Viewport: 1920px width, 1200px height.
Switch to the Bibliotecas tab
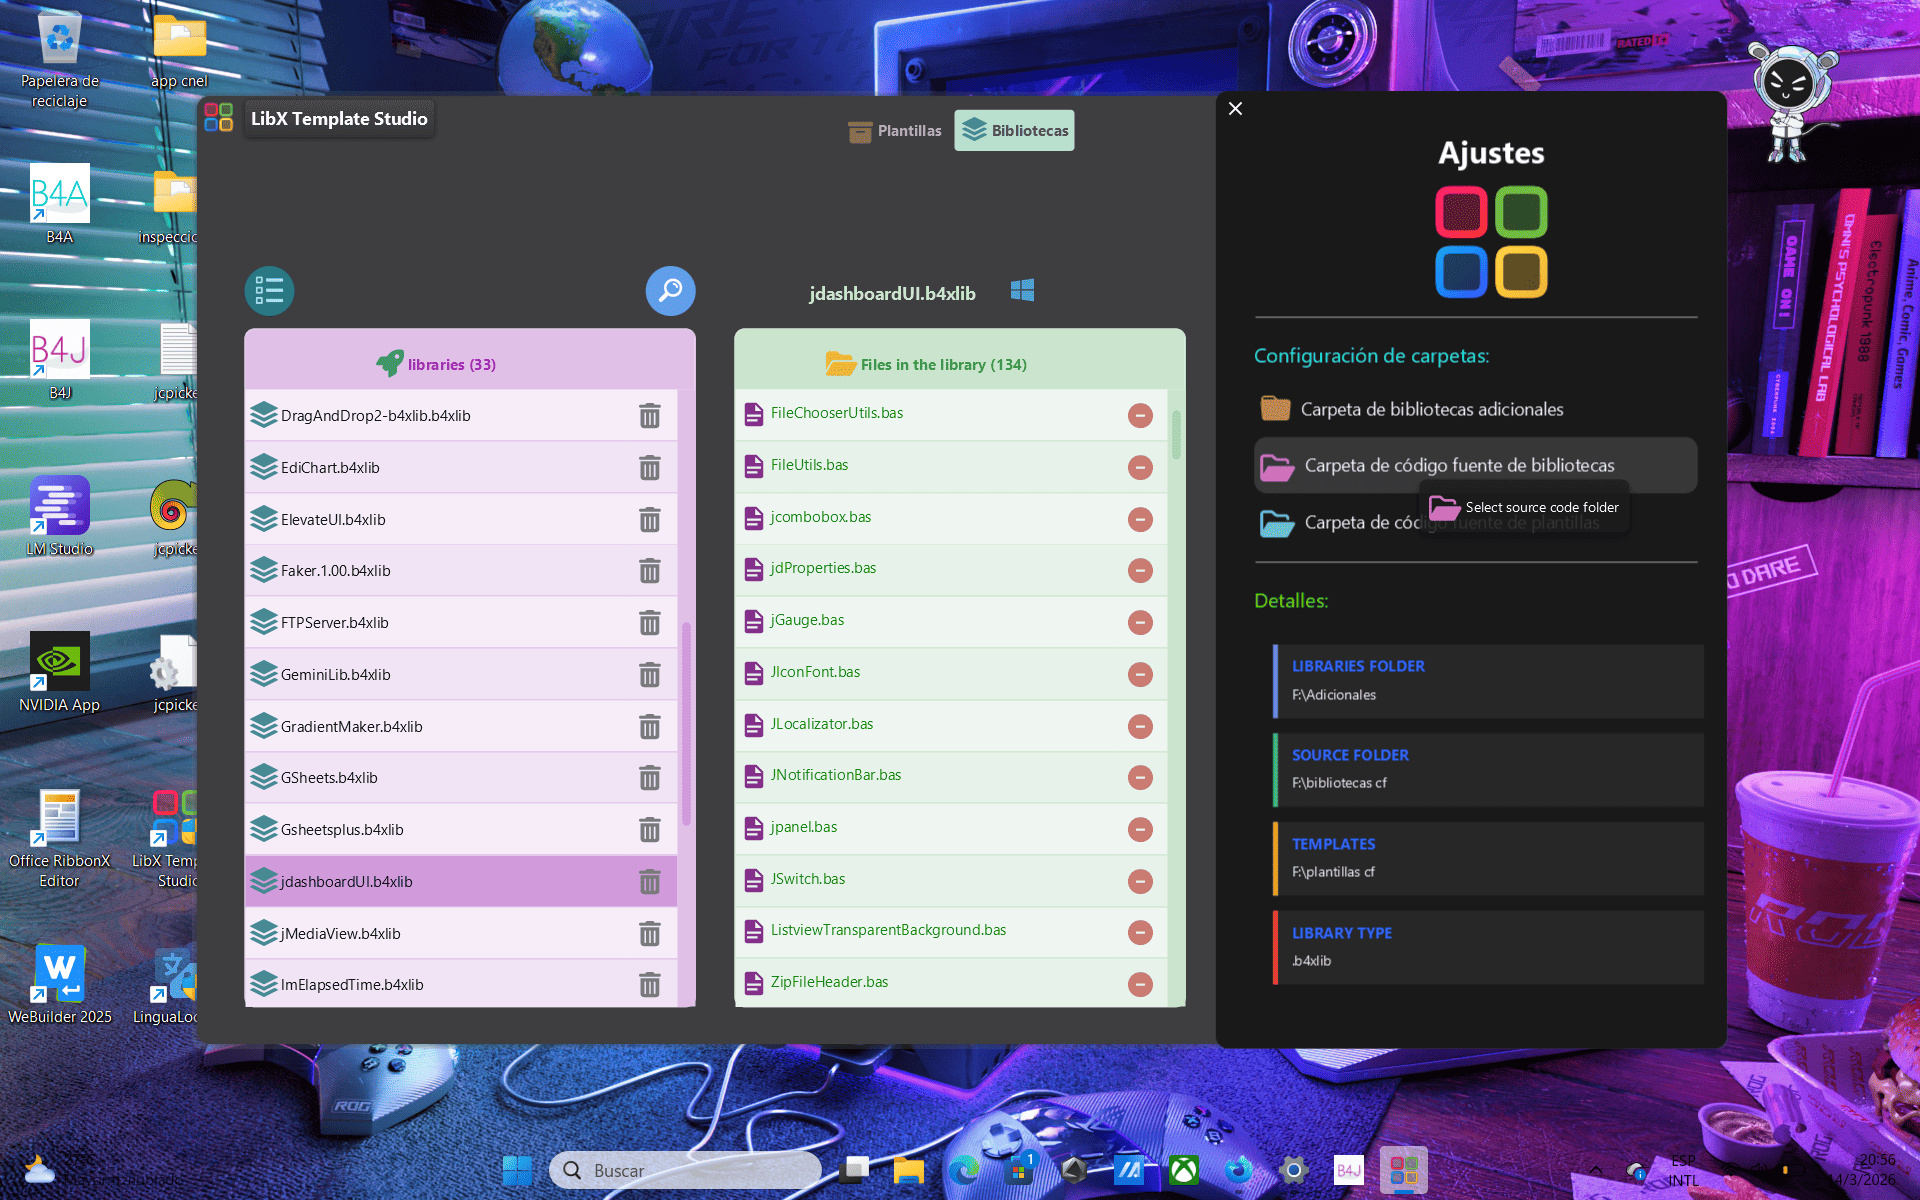pos(1013,130)
